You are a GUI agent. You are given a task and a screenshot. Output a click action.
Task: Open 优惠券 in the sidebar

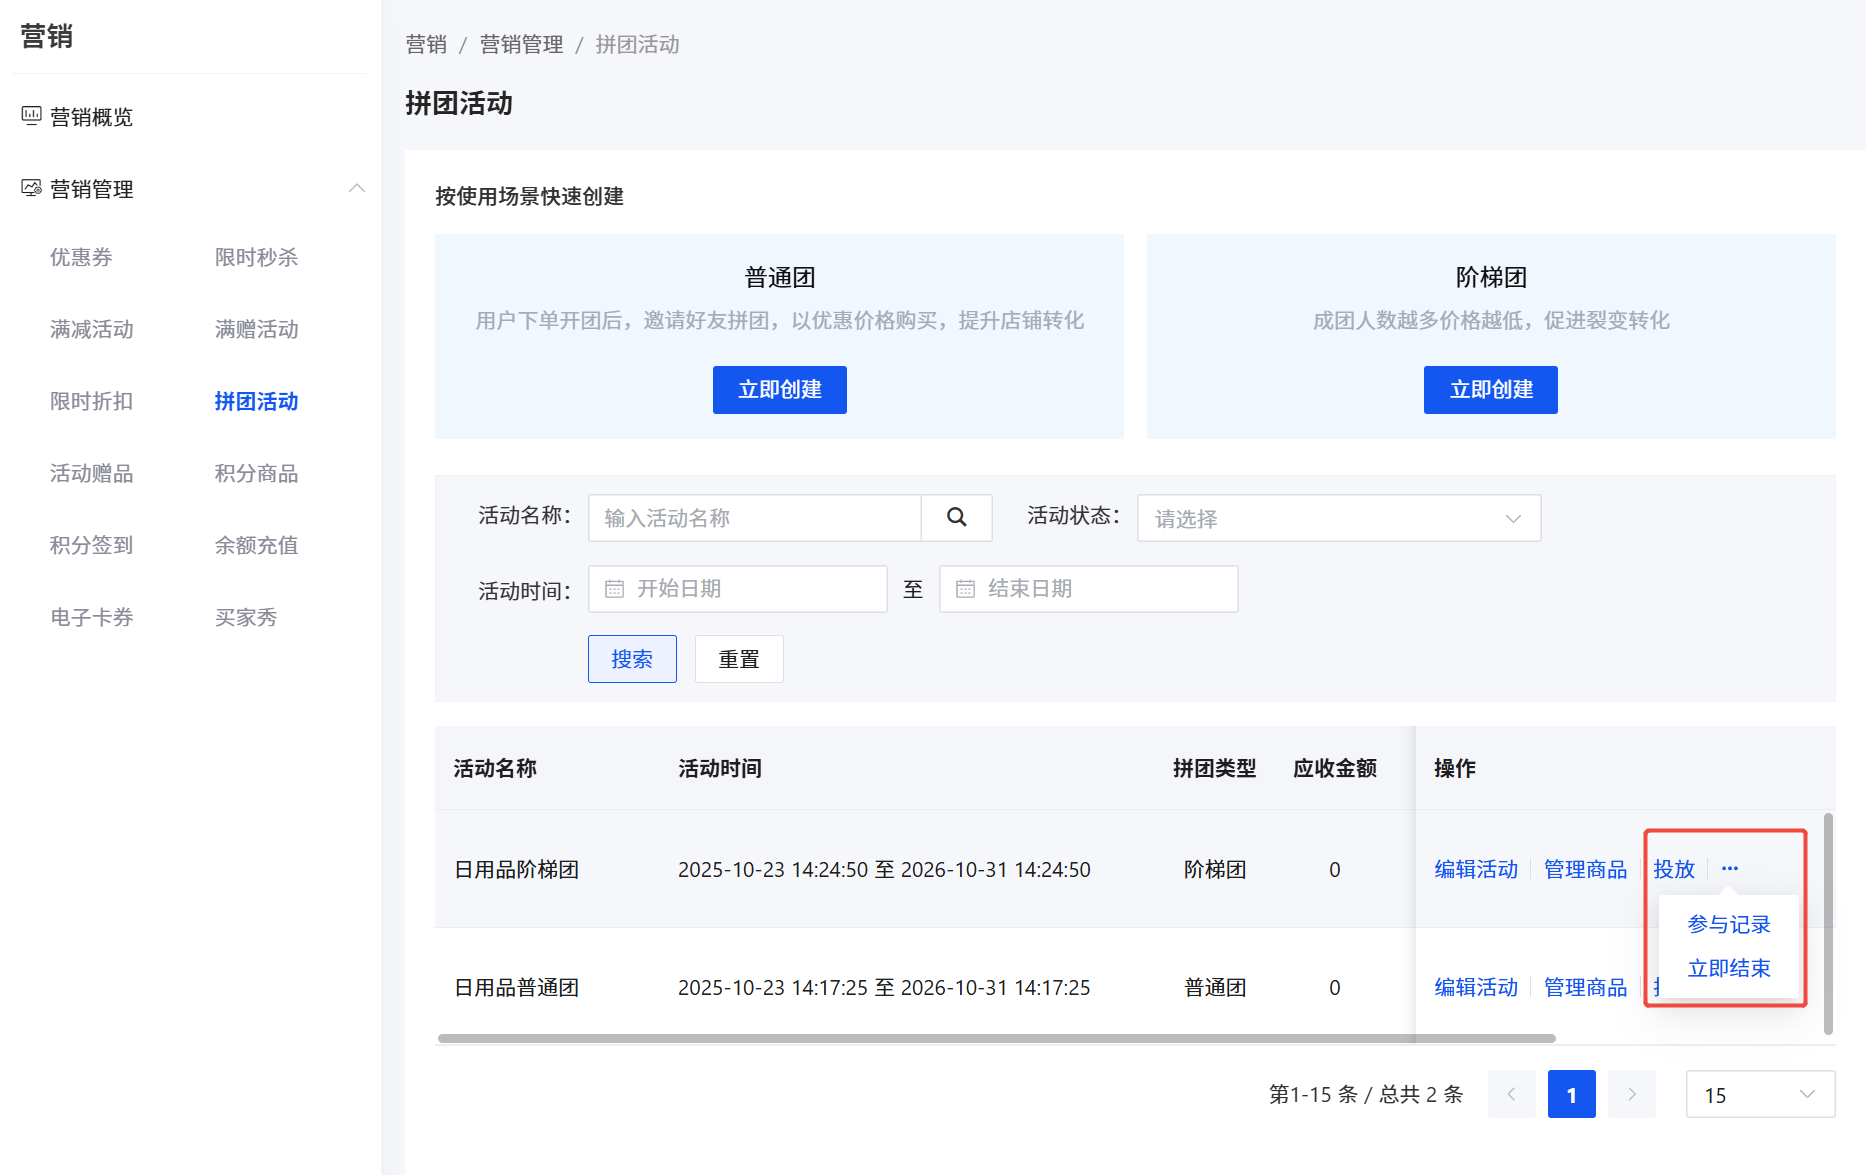coord(81,257)
